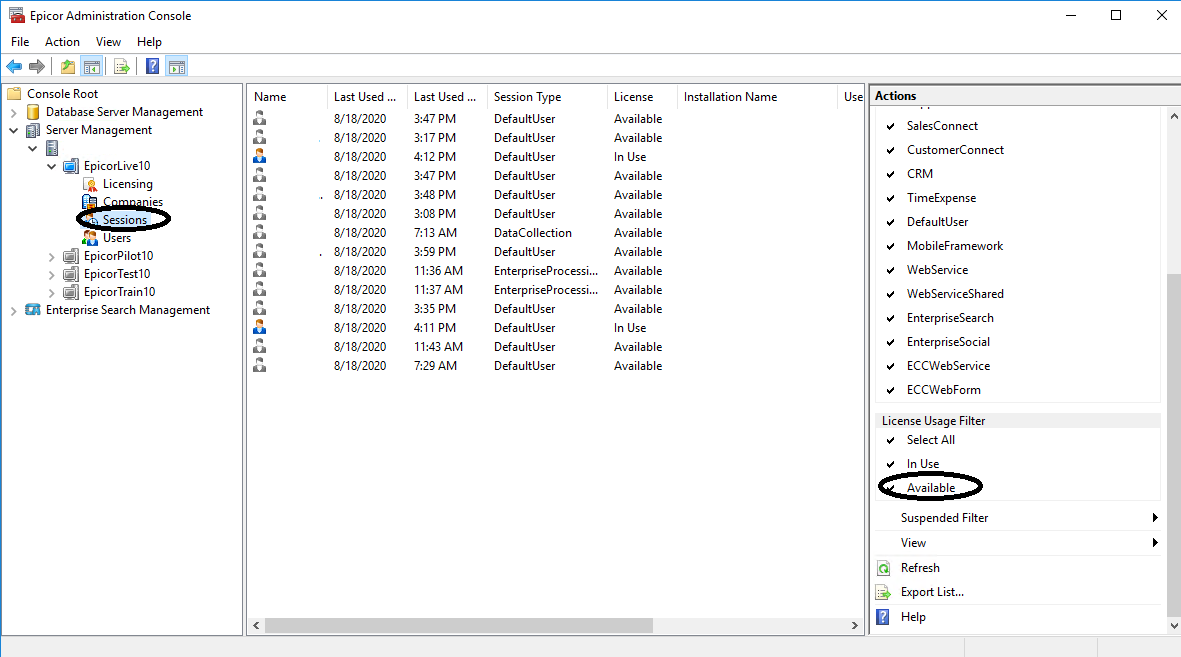Open the Up One Level folder icon
1181x657 pixels.
(x=66, y=66)
